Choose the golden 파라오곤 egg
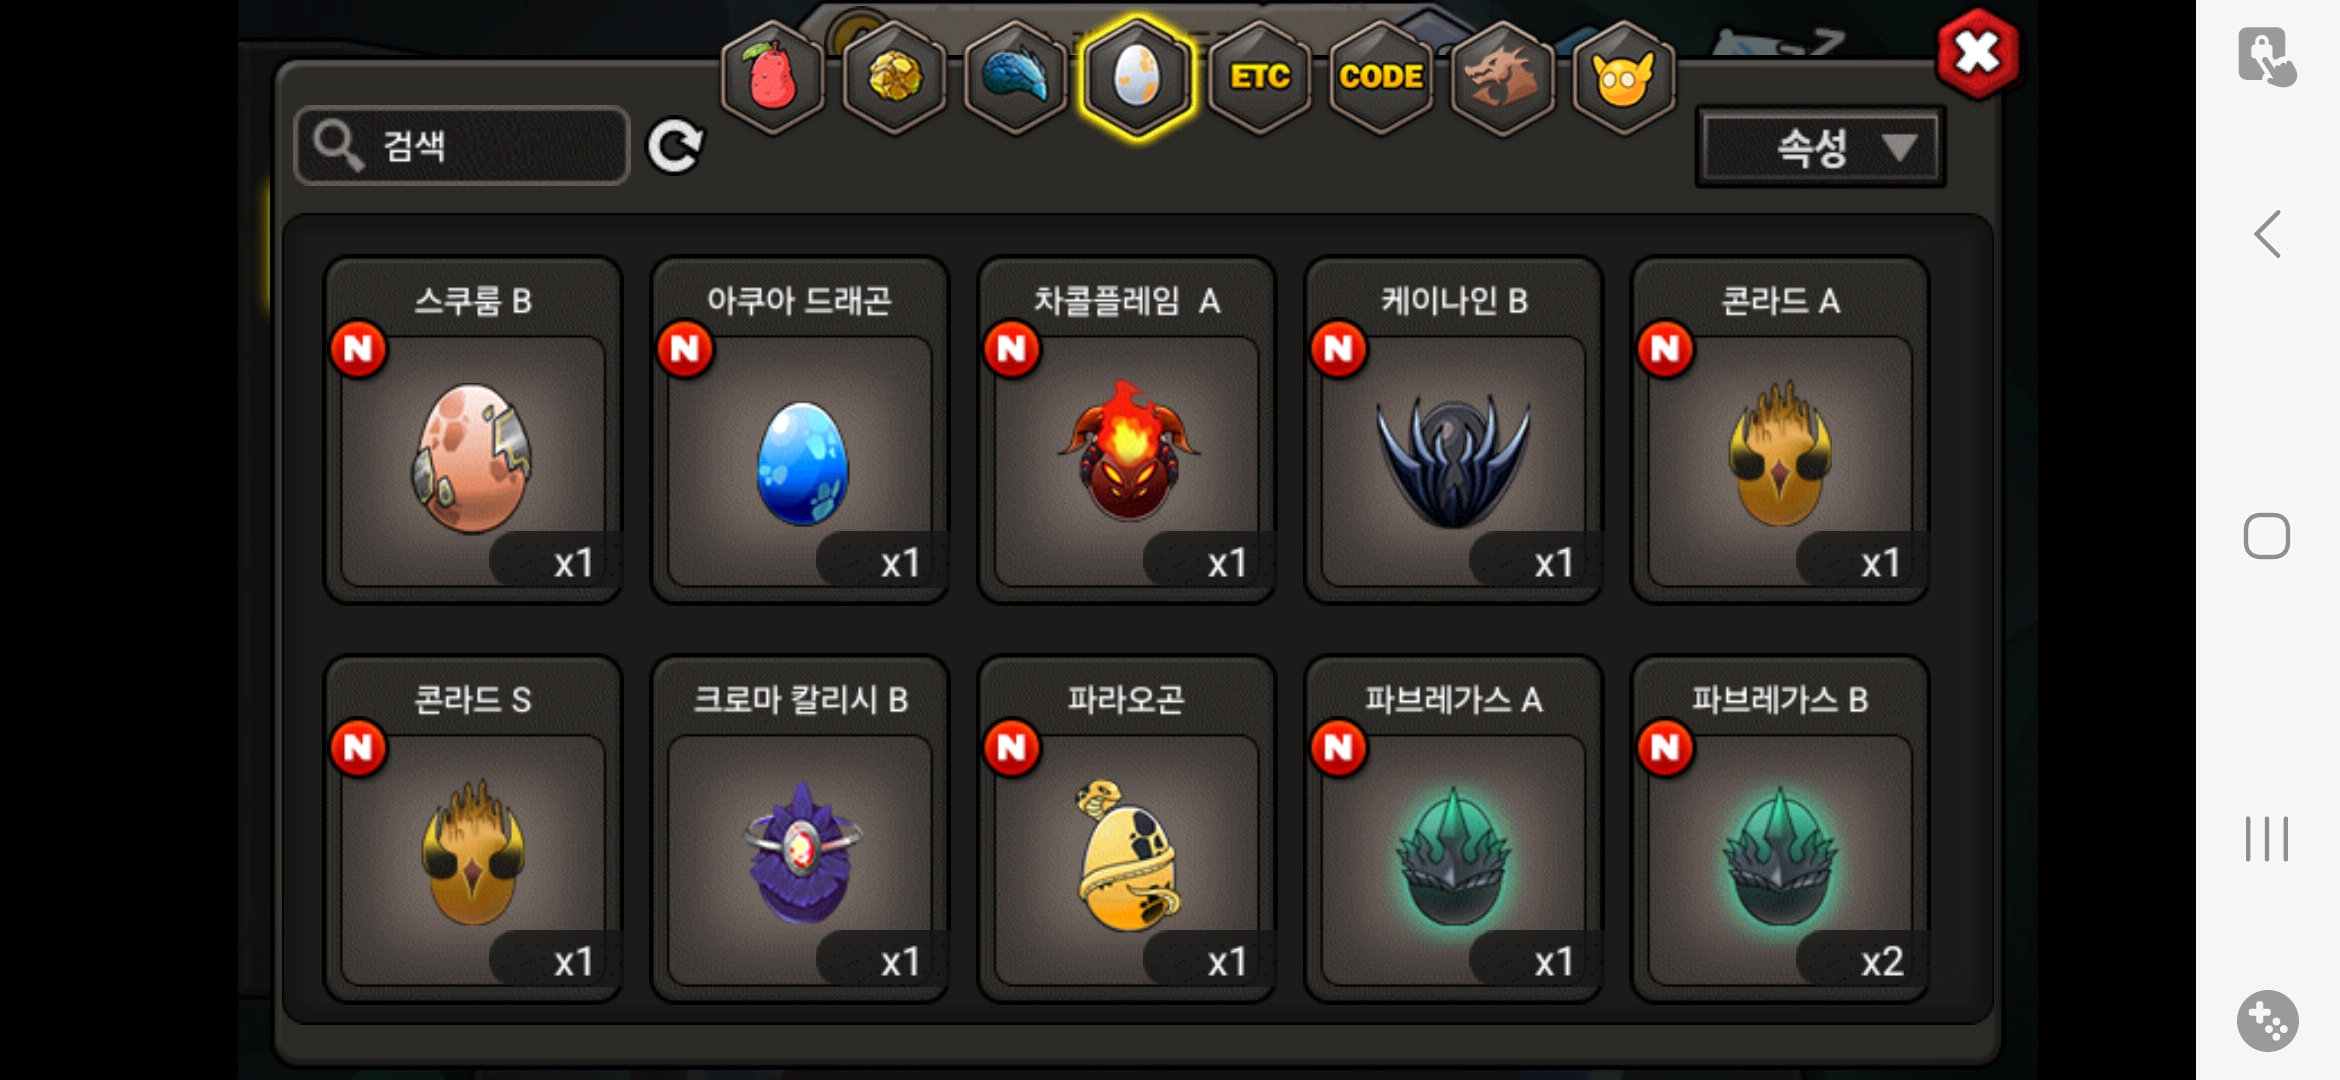The height and width of the screenshot is (1080, 2340). click(1127, 829)
